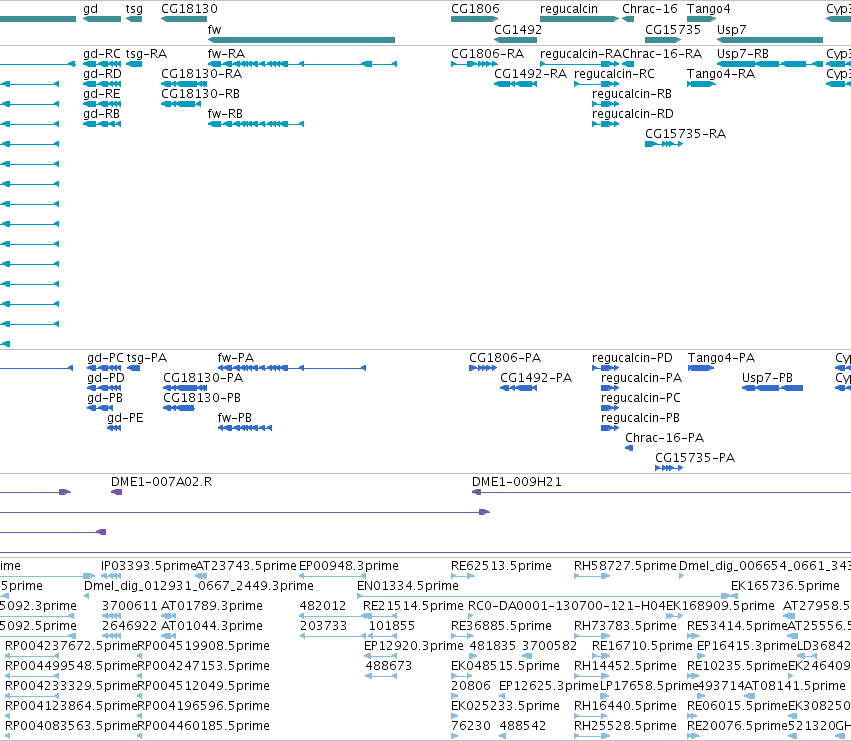The width and height of the screenshot is (851, 741).
Task: Select protein regucalcin-PA
Action: point(610,388)
